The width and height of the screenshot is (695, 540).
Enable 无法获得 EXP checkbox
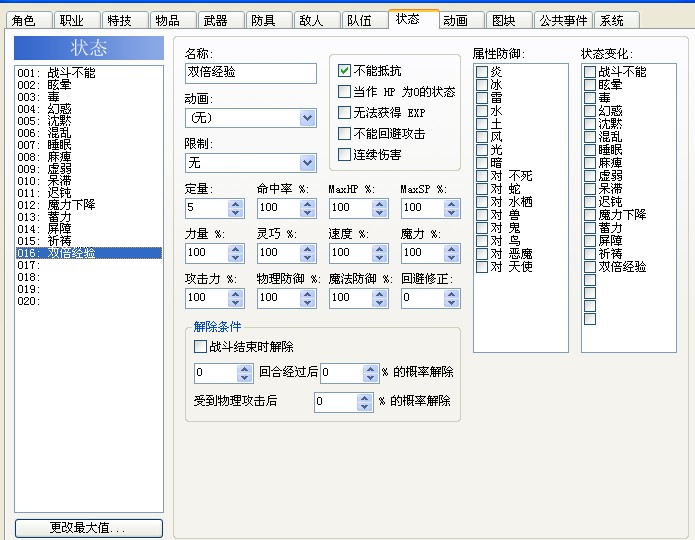[x=344, y=112]
